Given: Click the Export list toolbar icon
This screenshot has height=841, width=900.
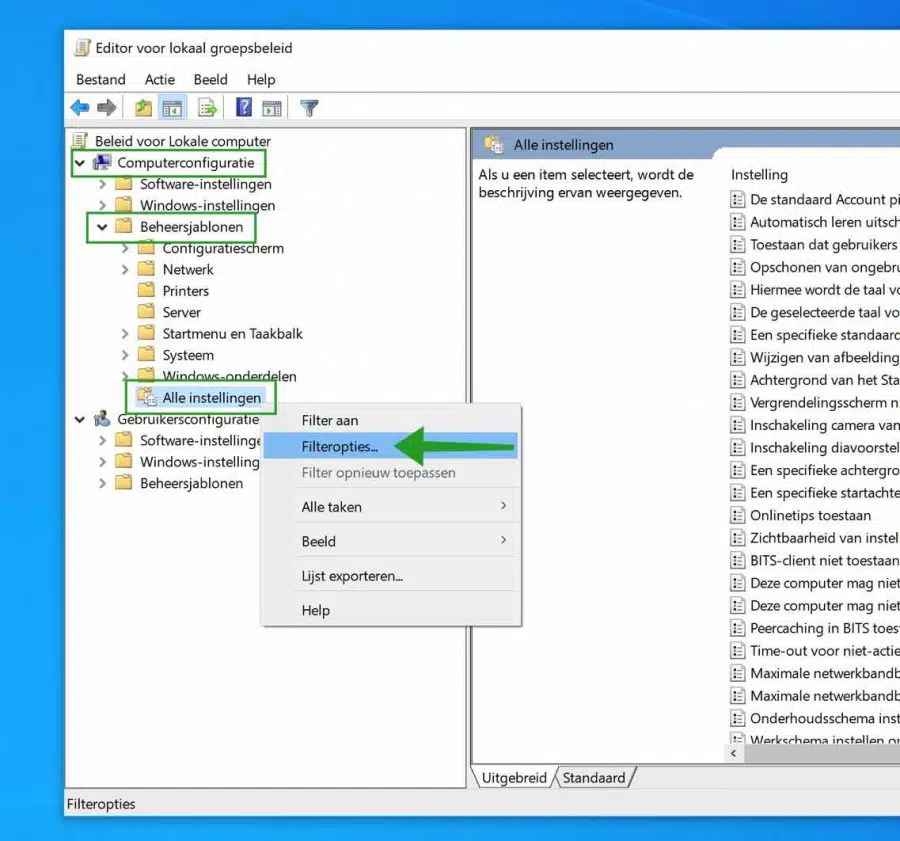Looking at the screenshot, I should click(207, 107).
